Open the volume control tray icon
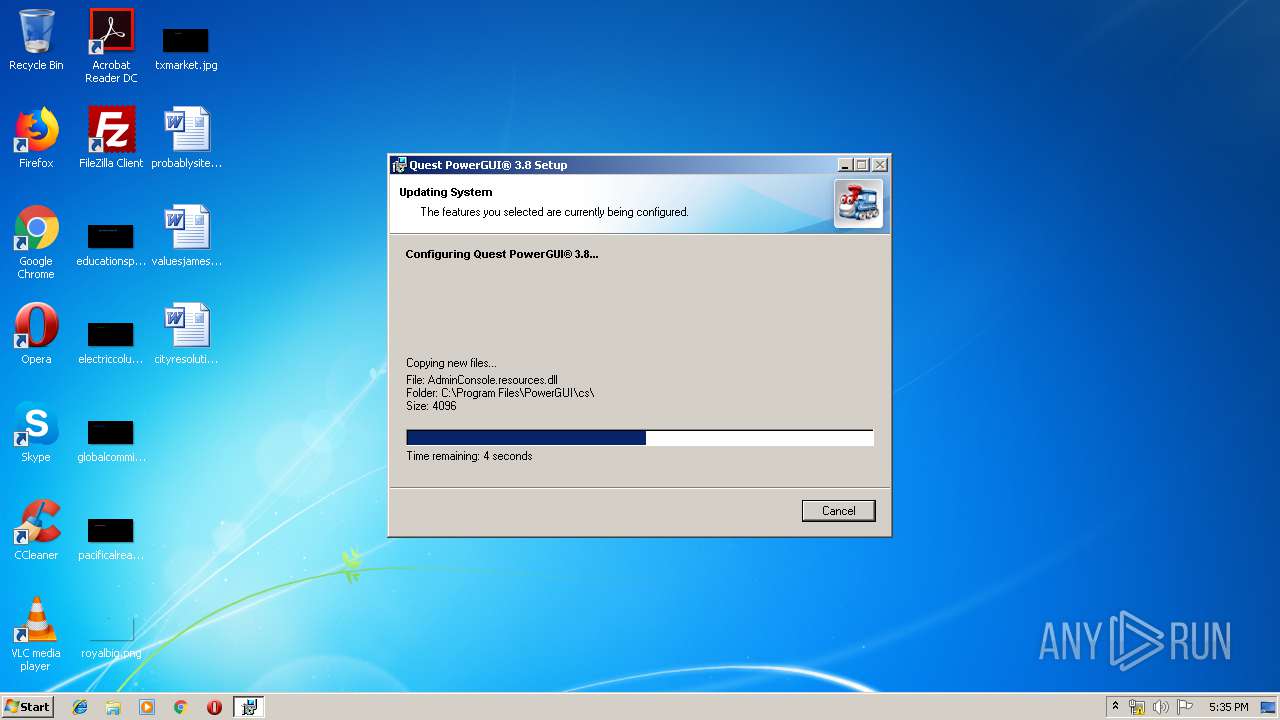This screenshot has height=720, width=1280. click(1160, 707)
